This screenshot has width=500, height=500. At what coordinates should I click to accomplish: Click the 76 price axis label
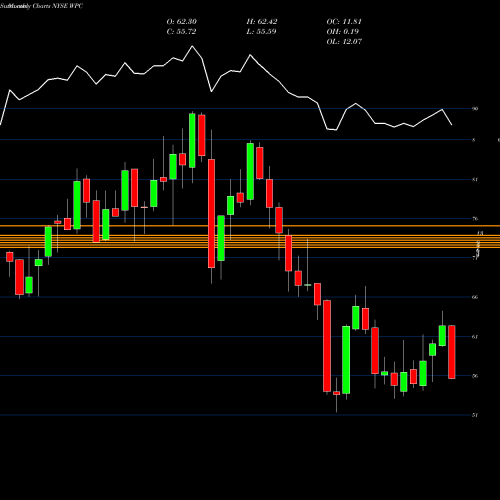pos(475,219)
